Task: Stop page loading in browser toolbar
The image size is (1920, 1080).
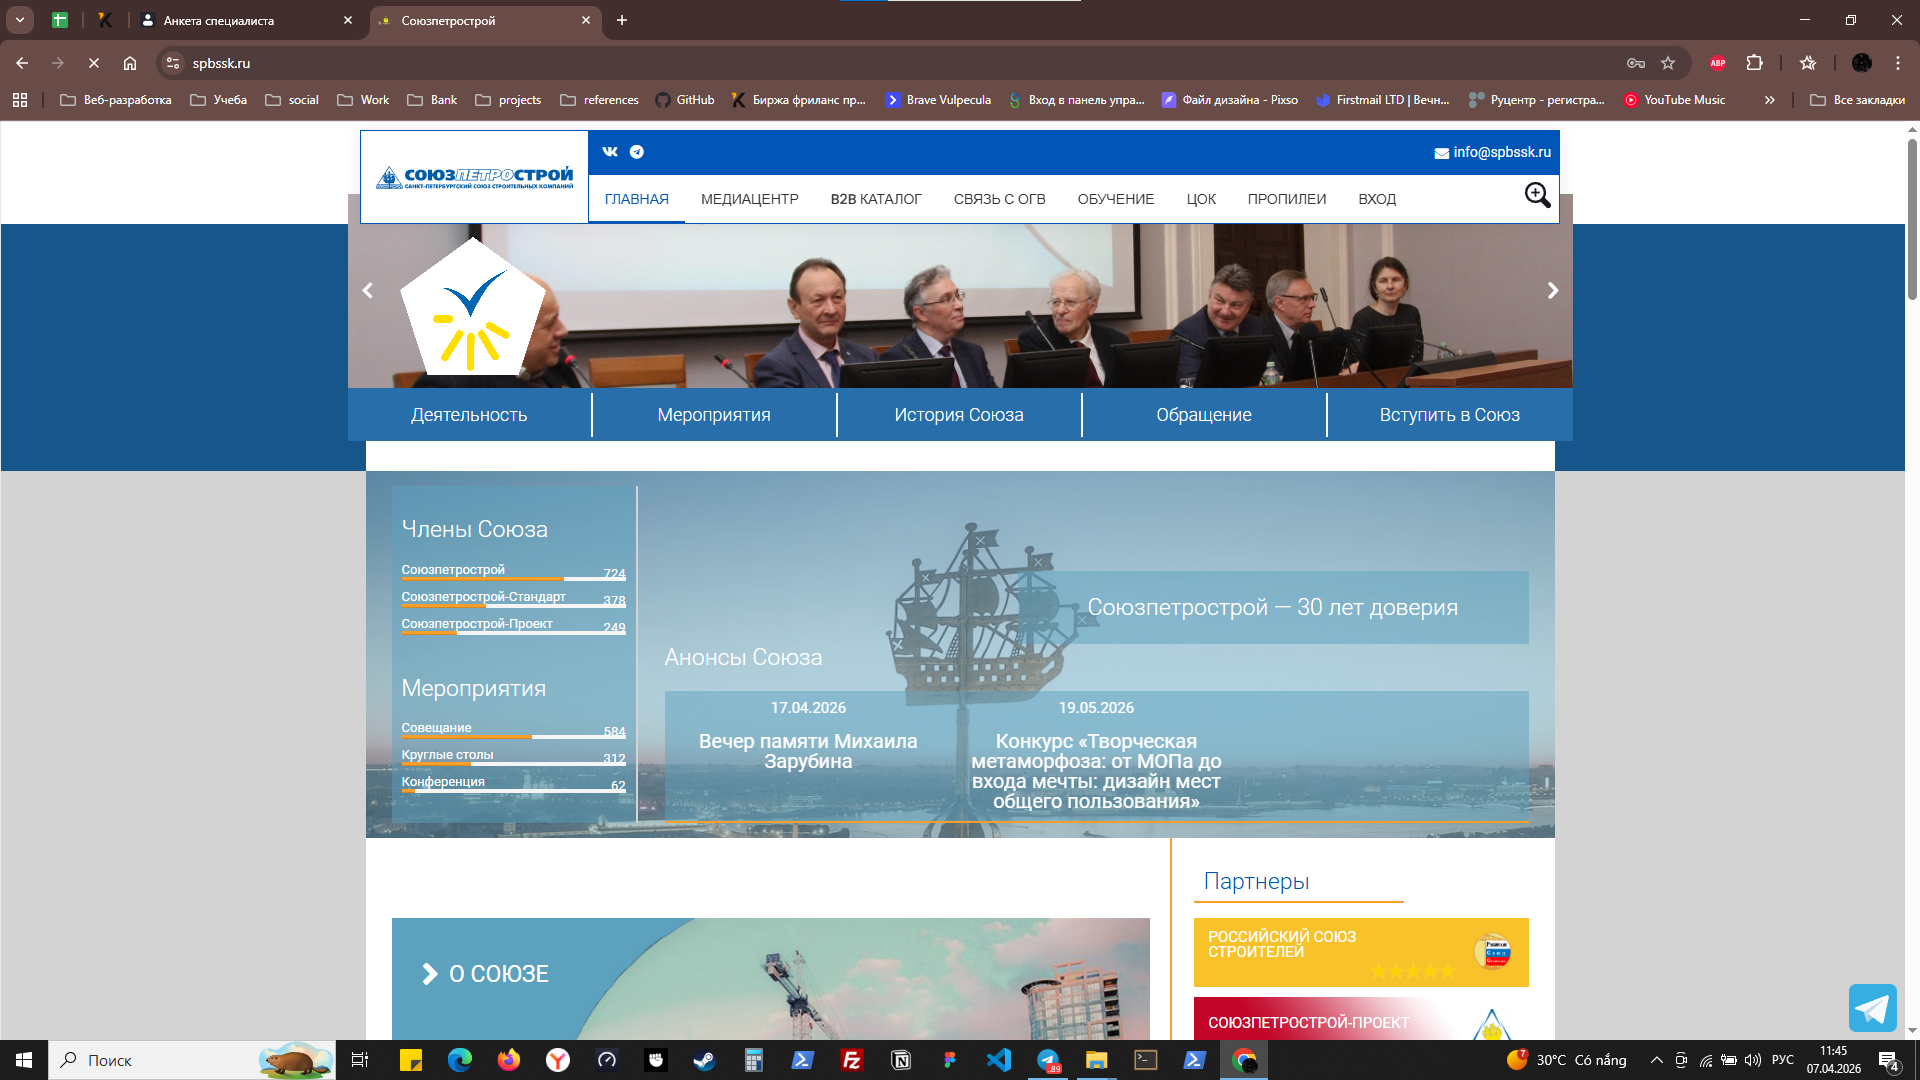Action: 94,63
